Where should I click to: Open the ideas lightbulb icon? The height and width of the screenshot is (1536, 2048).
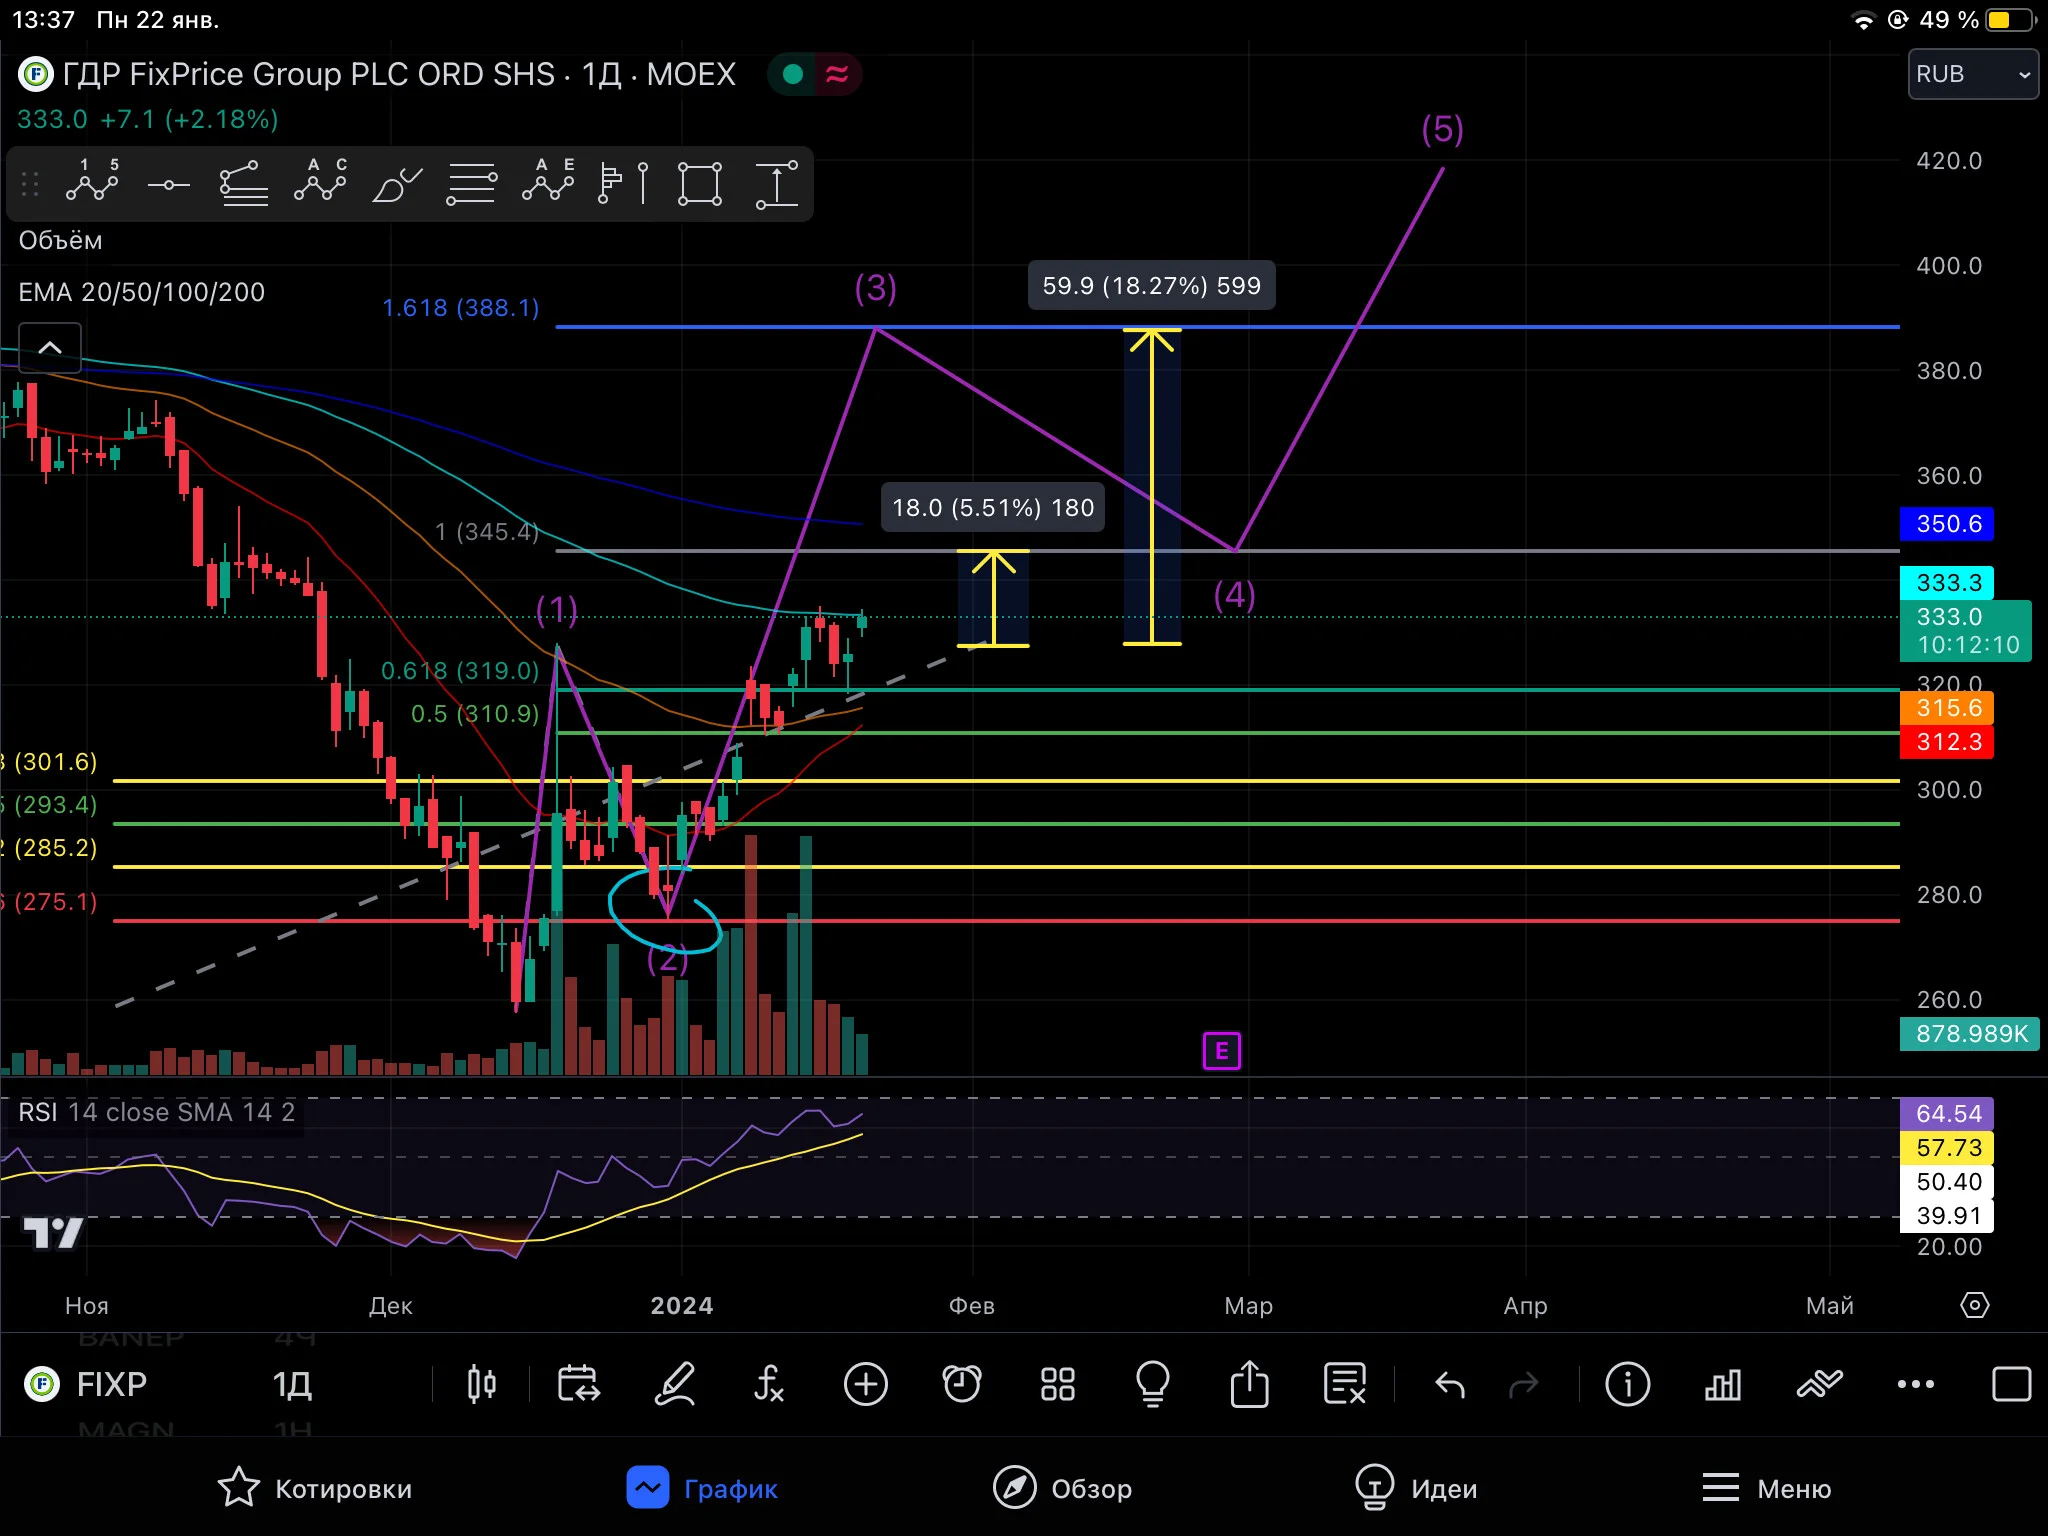pyautogui.click(x=1153, y=1384)
